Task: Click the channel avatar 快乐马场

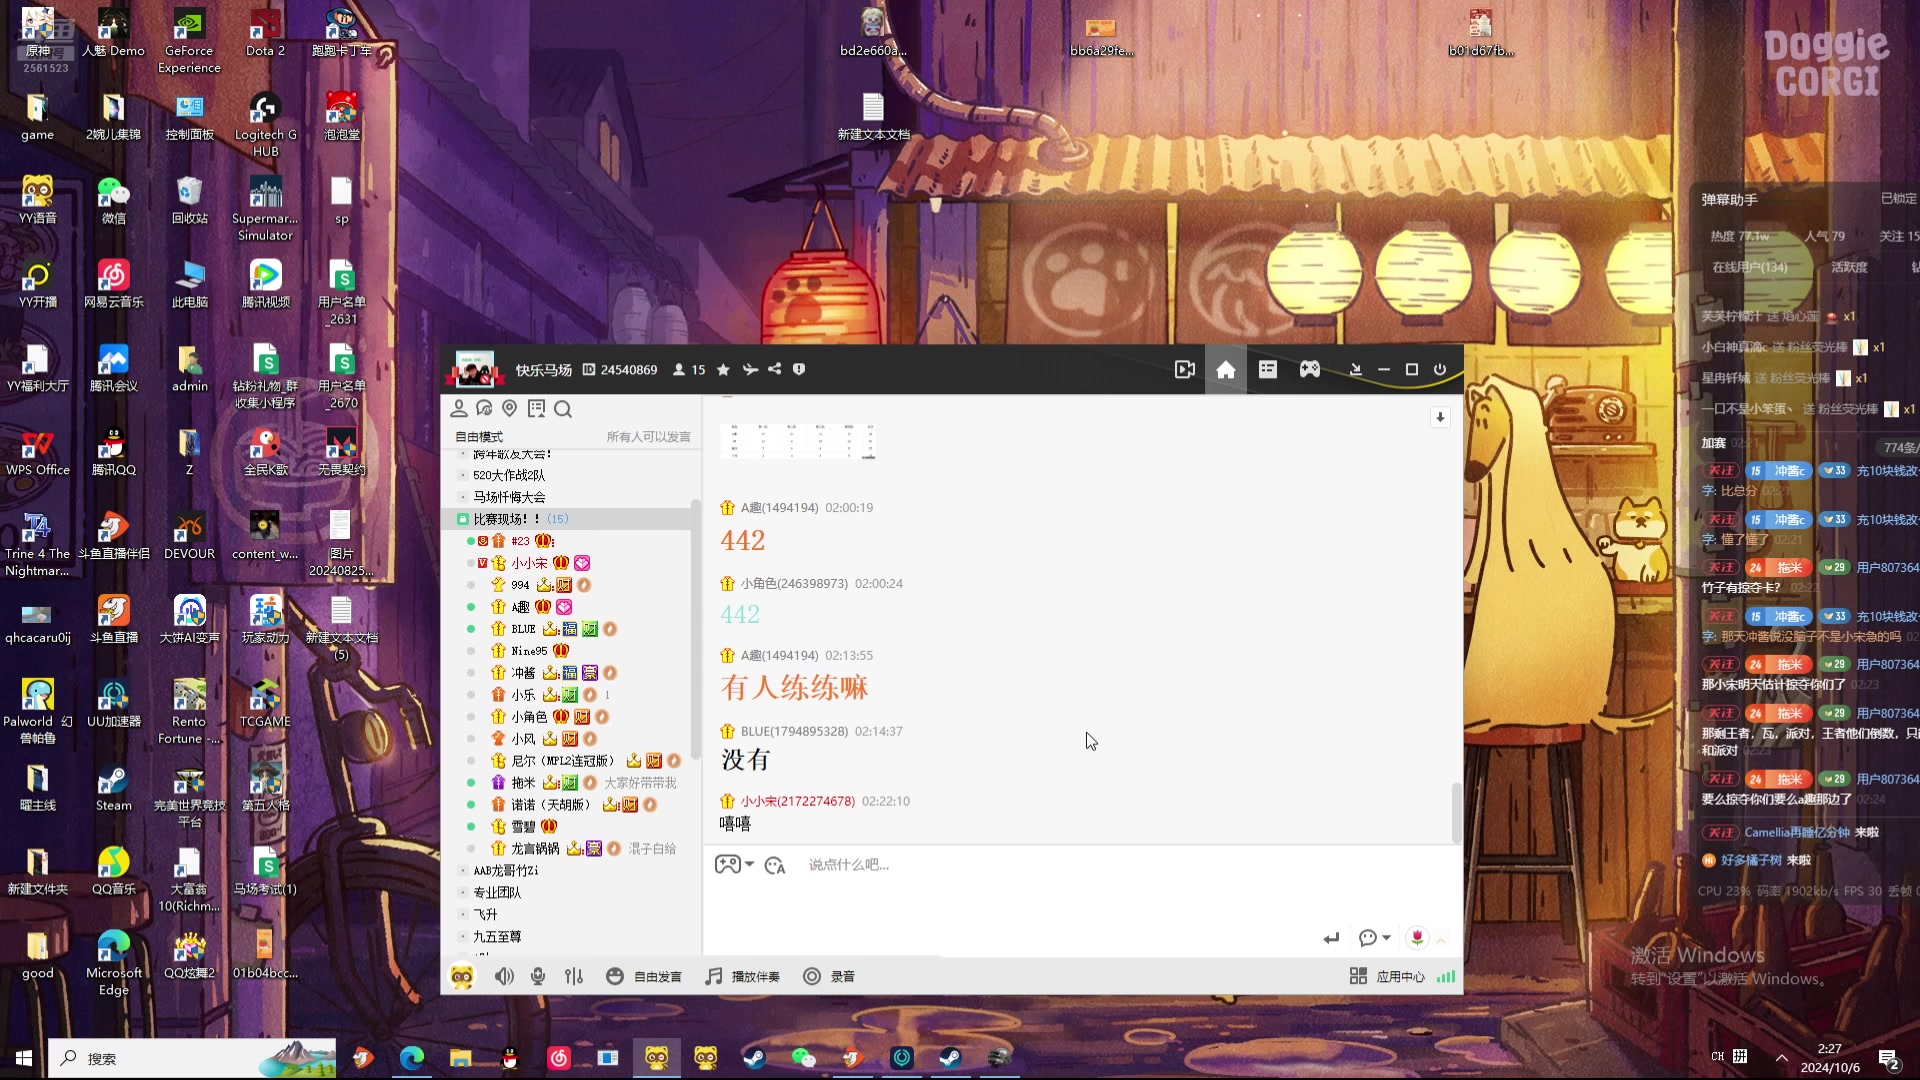Action: (474, 369)
